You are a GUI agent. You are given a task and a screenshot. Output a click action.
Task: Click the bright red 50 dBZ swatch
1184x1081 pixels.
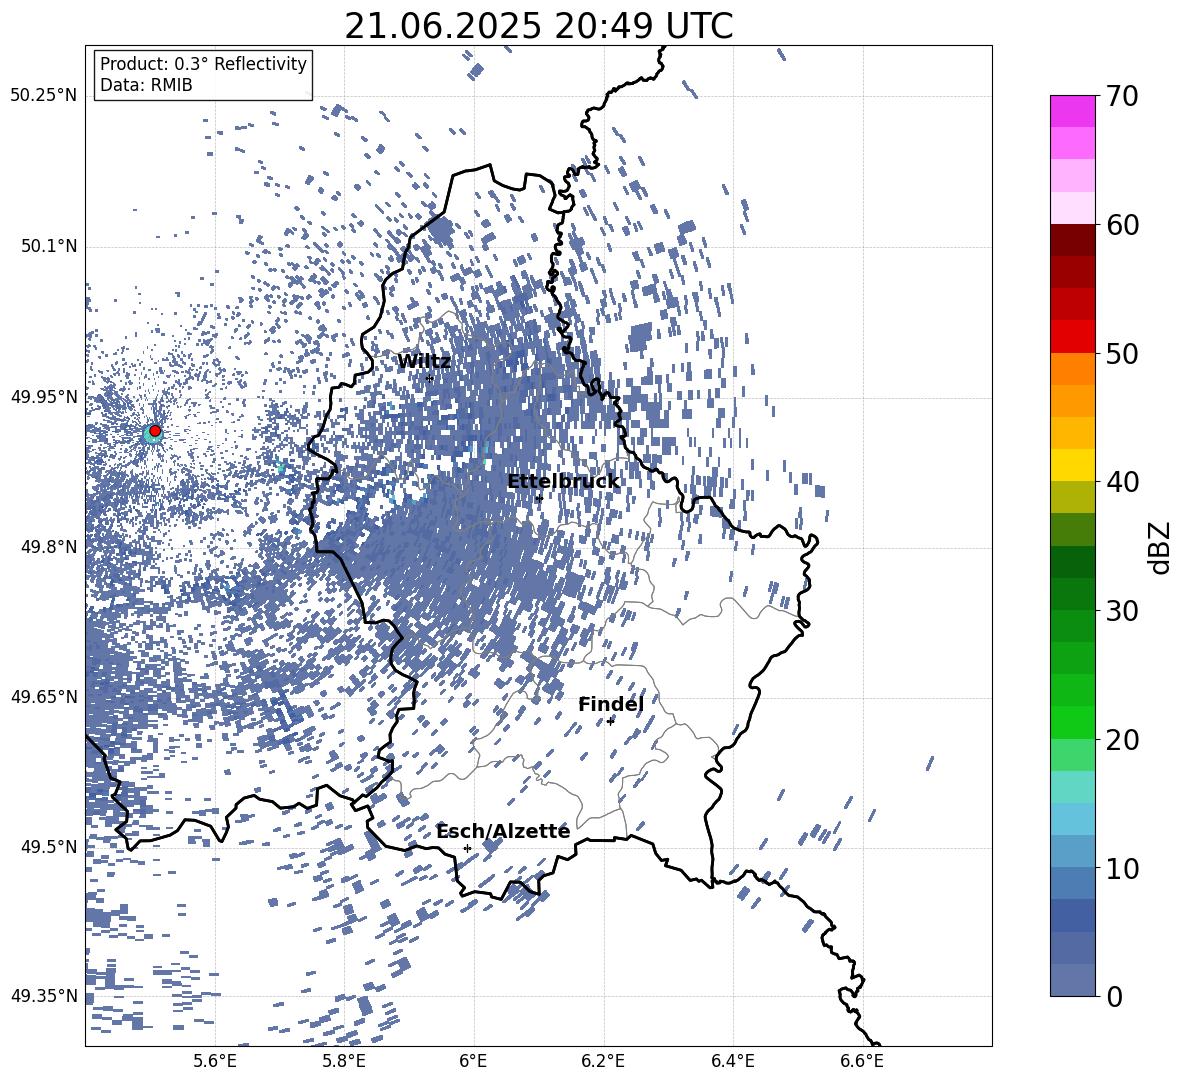click(1072, 337)
